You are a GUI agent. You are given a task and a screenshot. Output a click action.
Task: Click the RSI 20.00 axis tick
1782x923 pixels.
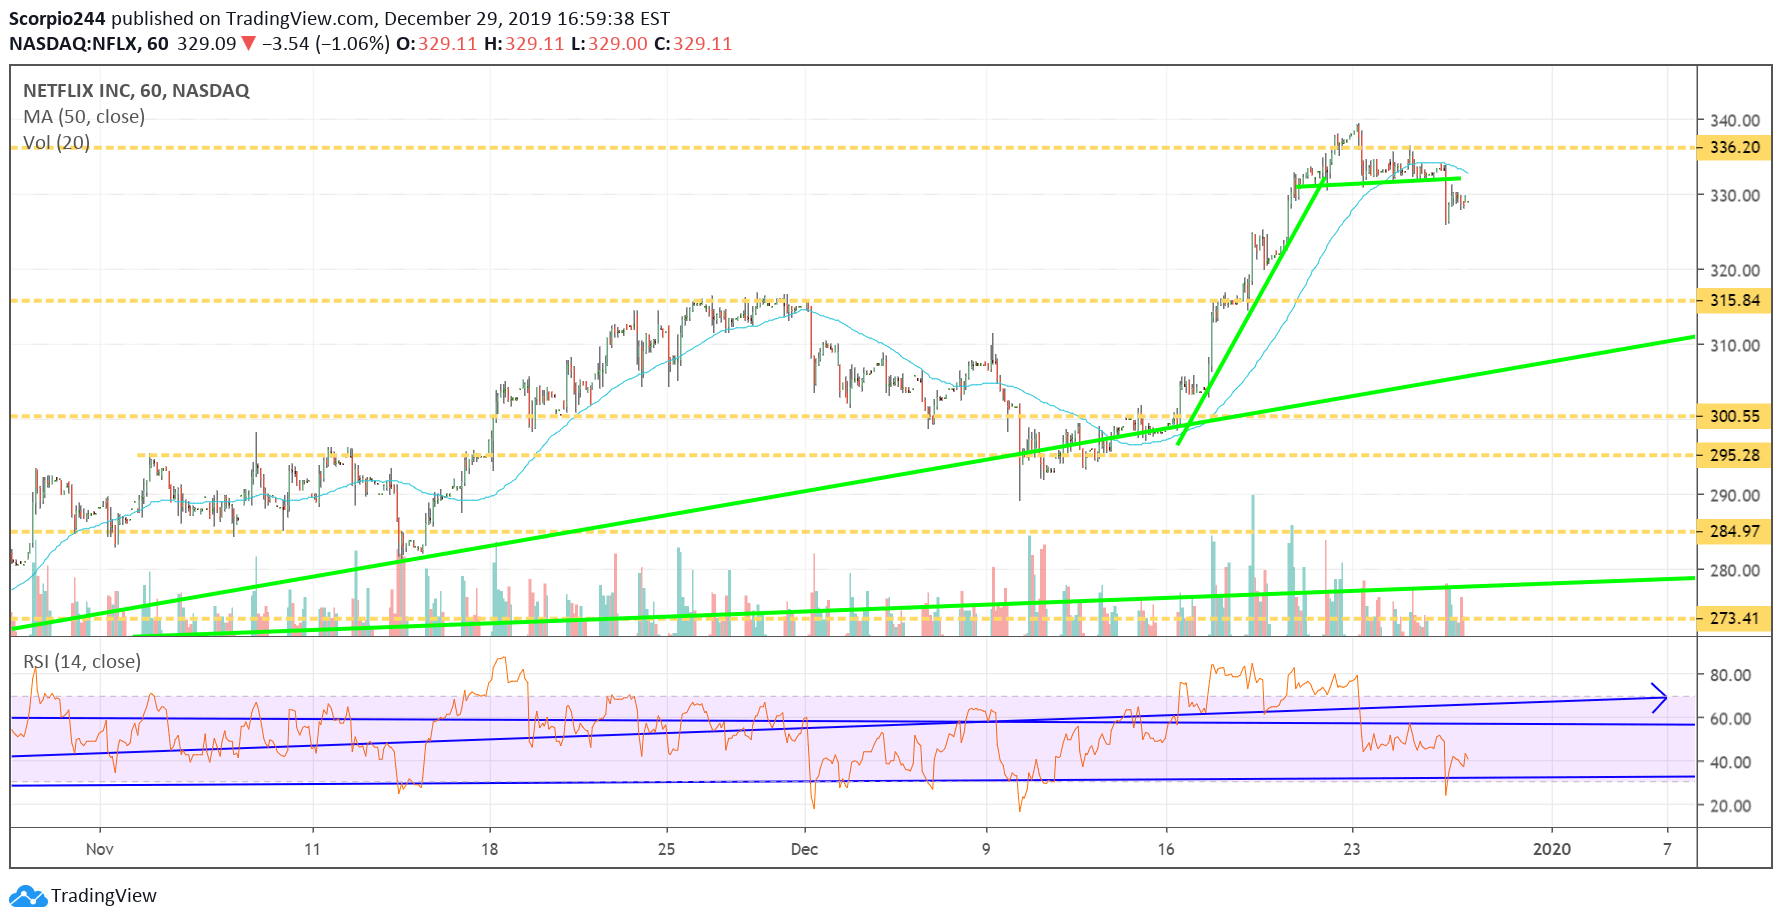click(x=1730, y=806)
